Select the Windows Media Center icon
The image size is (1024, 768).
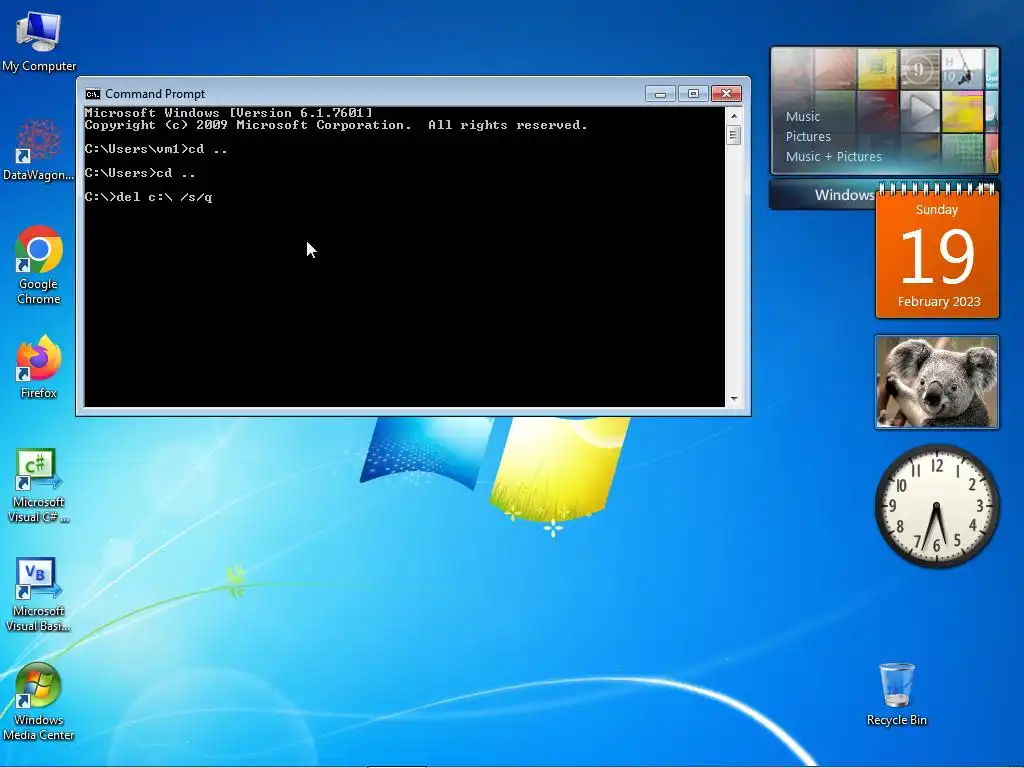point(39,702)
